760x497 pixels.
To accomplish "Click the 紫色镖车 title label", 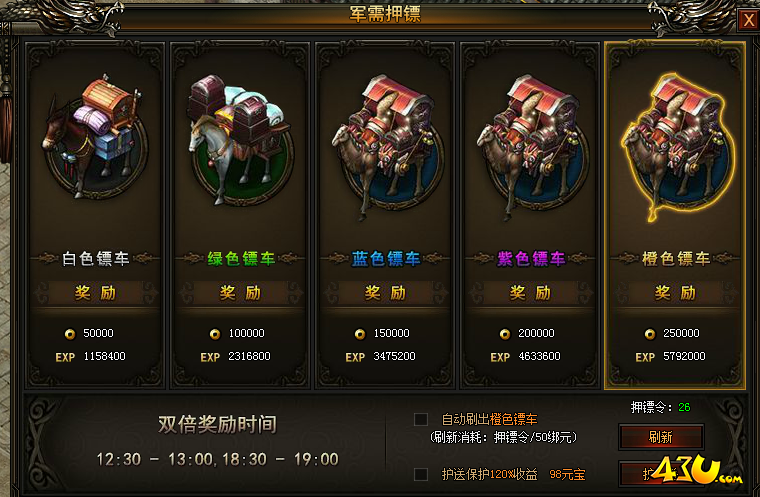I will pos(531,258).
